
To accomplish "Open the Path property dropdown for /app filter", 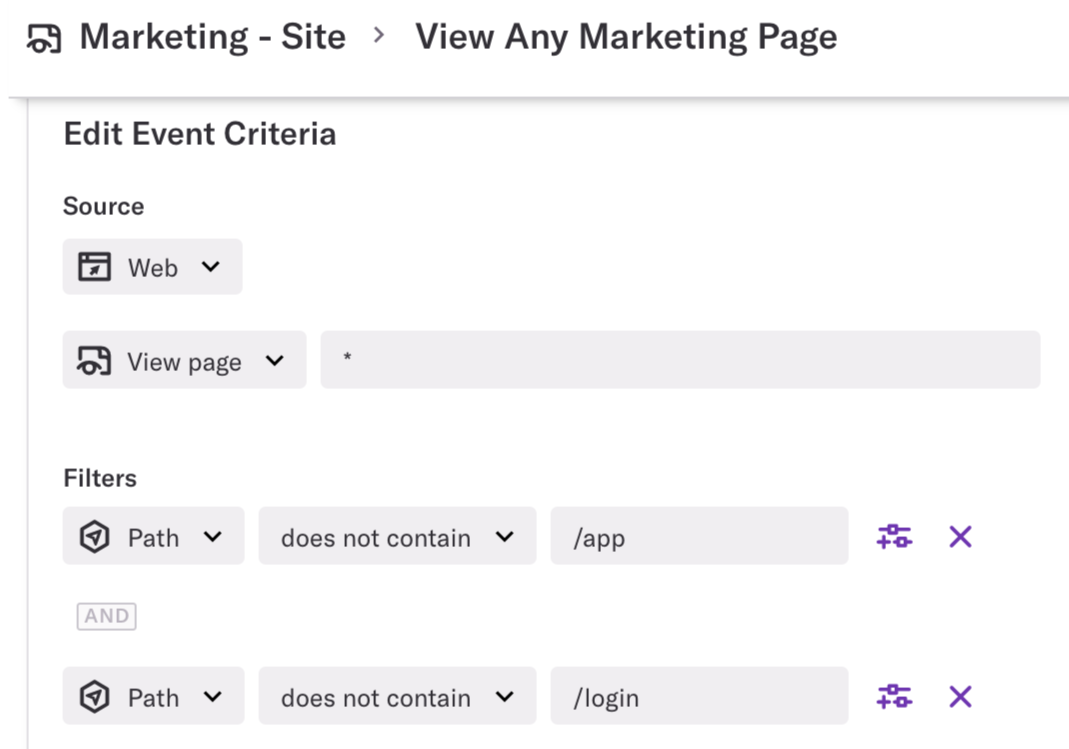I will pos(153,536).
